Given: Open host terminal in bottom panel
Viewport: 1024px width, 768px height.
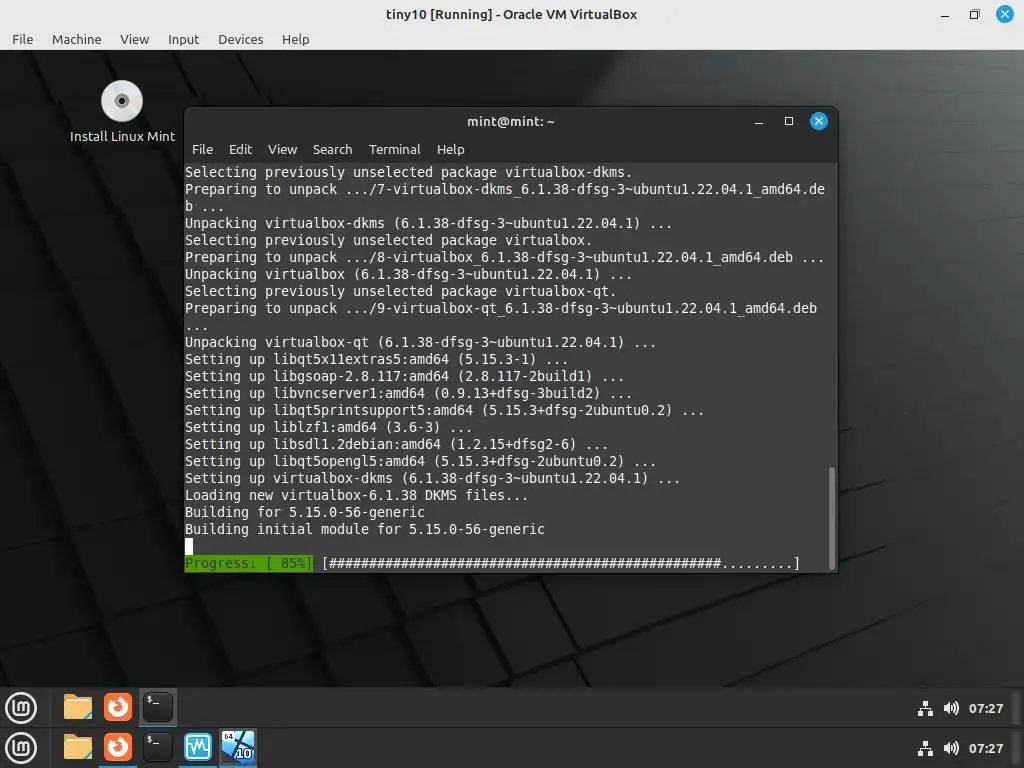Looking at the screenshot, I should tap(157, 747).
